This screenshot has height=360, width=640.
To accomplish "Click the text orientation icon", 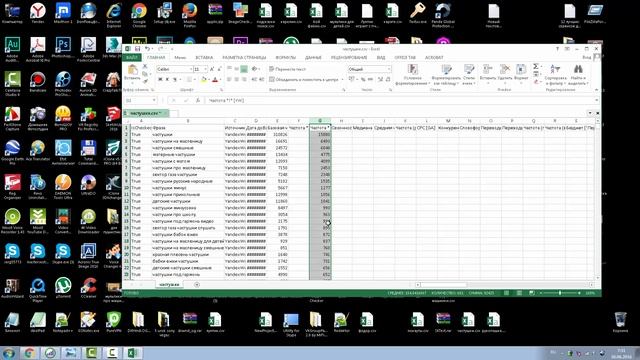I will pyautogui.click(x=254, y=69).
